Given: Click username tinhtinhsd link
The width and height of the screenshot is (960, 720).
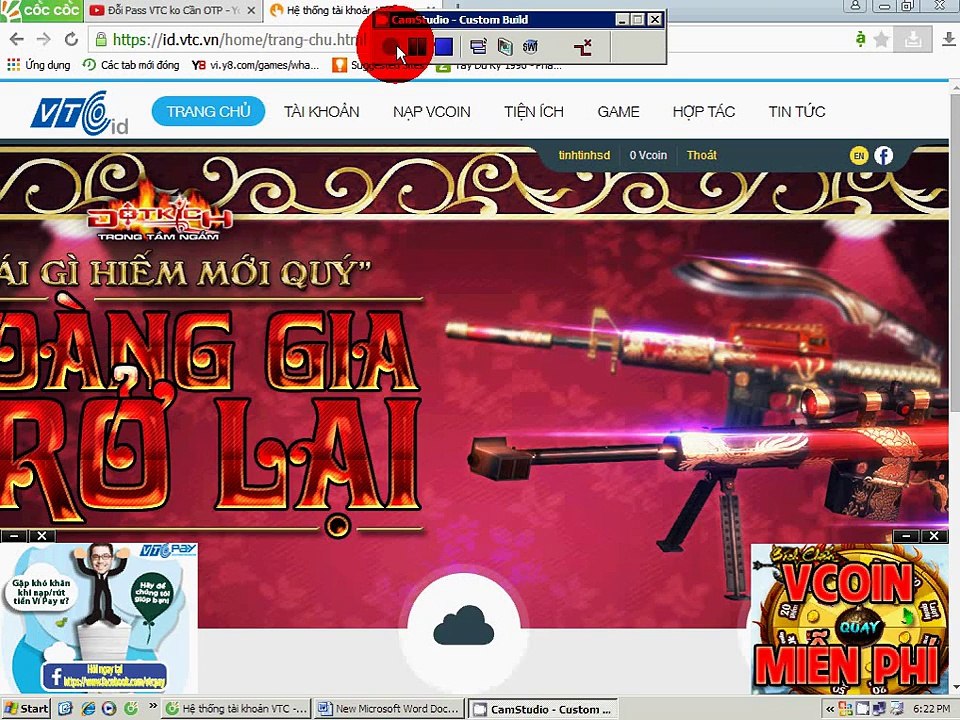Looking at the screenshot, I should (584, 156).
